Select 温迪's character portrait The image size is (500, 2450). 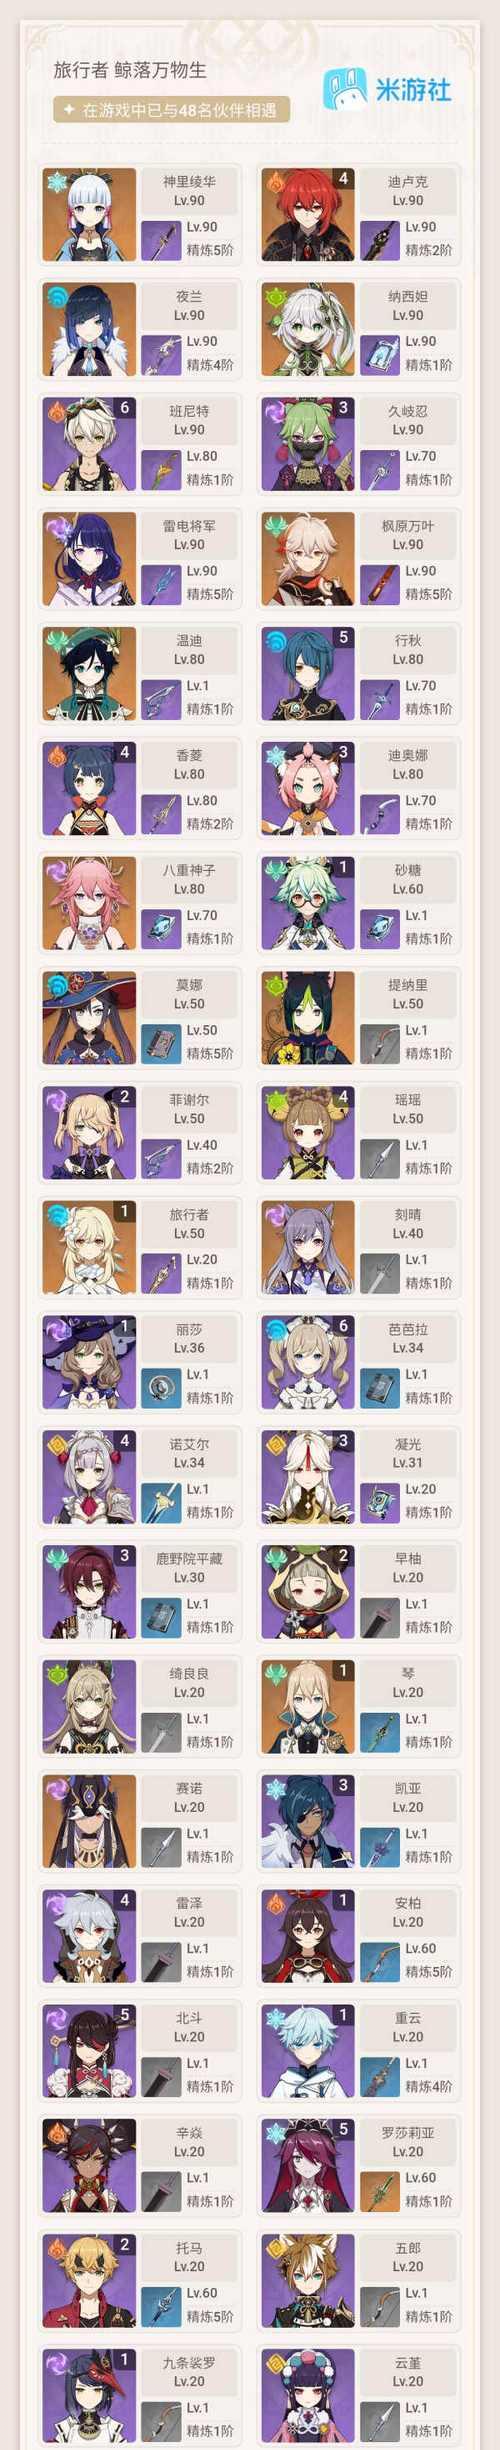click(x=89, y=674)
